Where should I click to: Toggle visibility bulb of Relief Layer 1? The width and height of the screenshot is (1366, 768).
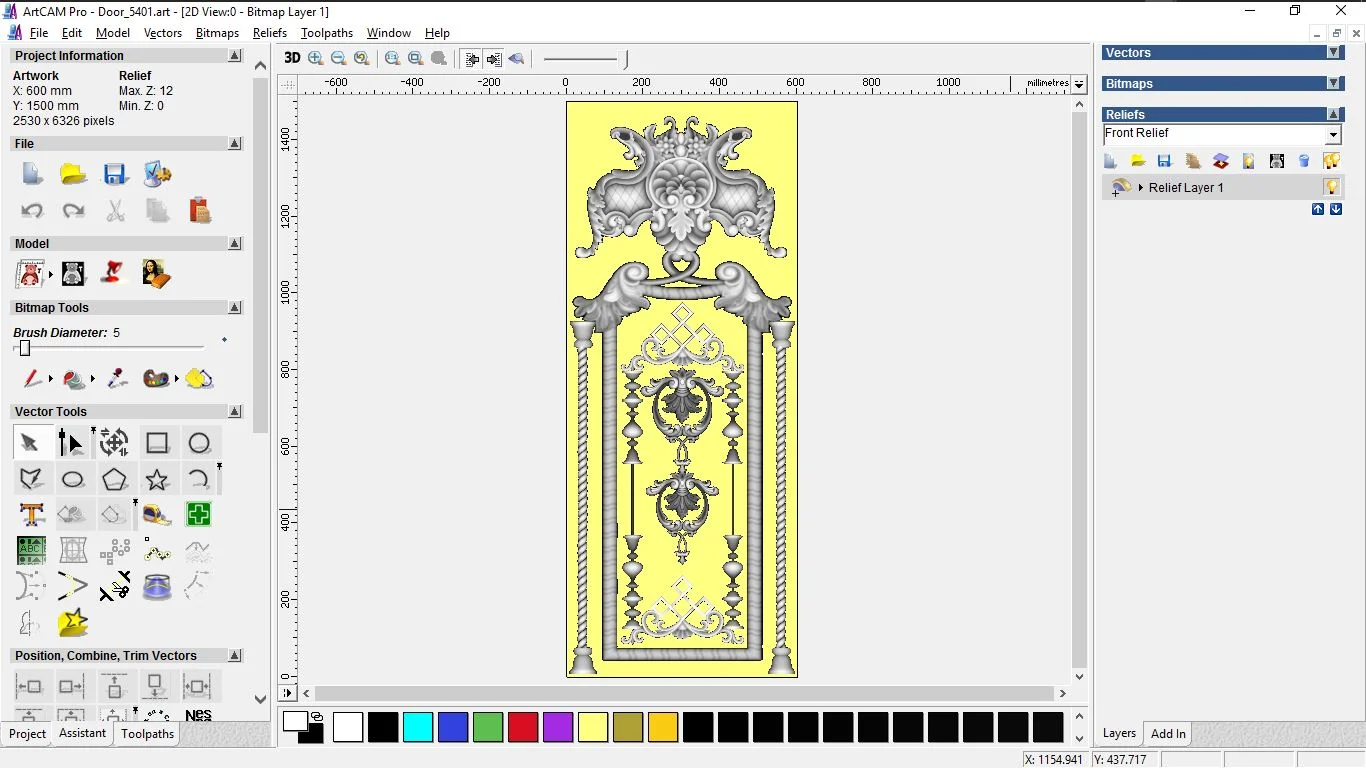pos(1331,187)
